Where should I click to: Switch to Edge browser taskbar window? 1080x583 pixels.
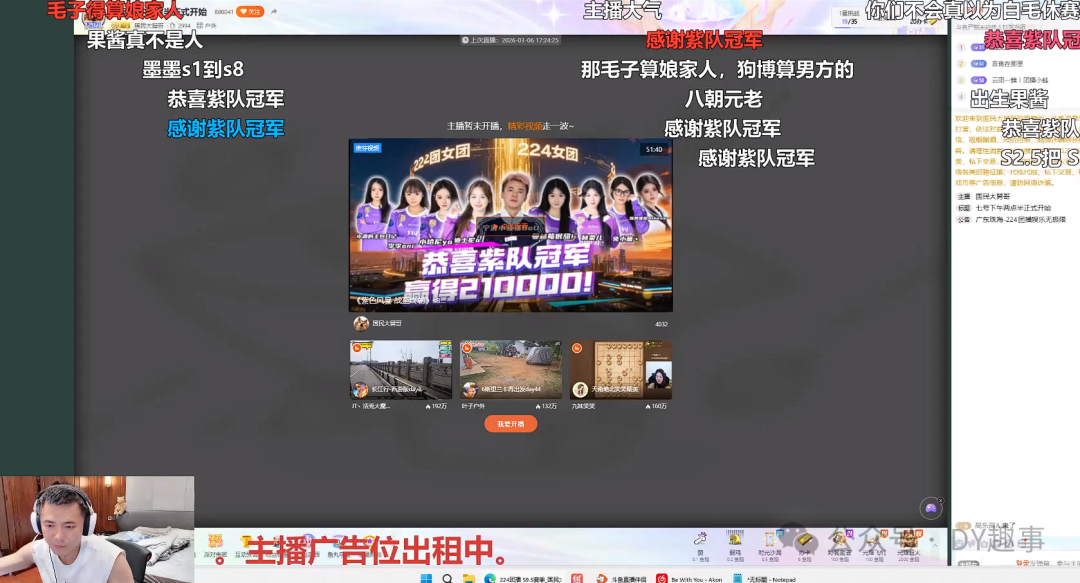pos(523,579)
